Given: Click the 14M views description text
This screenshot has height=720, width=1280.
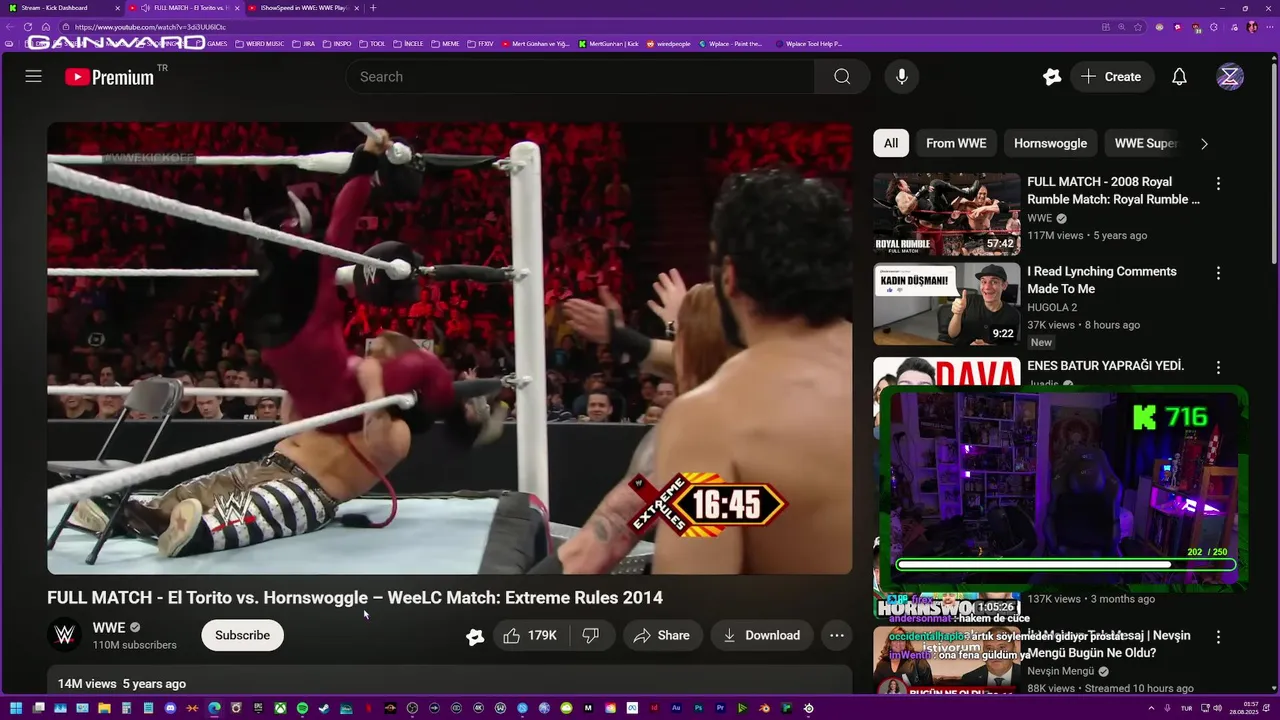Looking at the screenshot, I should (122, 684).
